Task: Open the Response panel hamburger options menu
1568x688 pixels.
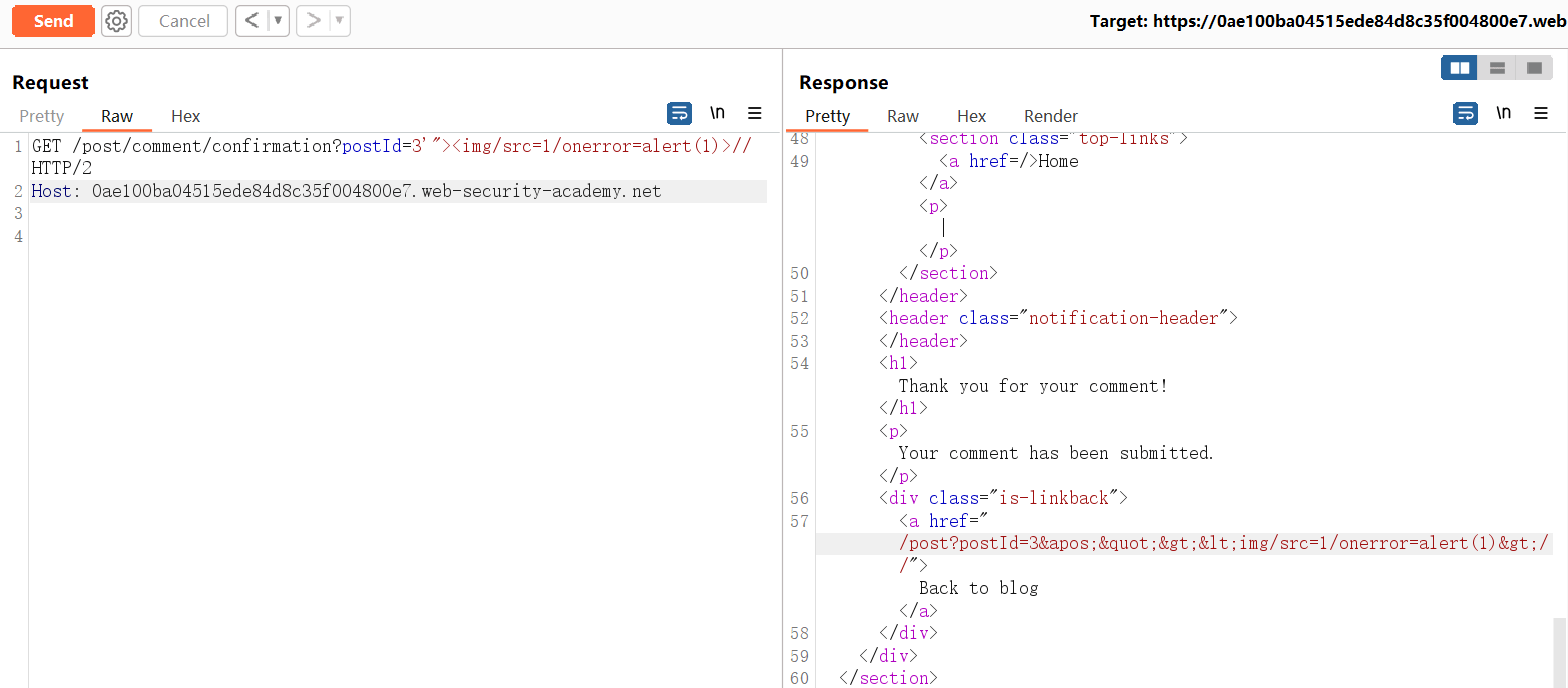Action: tap(1541, 113)
